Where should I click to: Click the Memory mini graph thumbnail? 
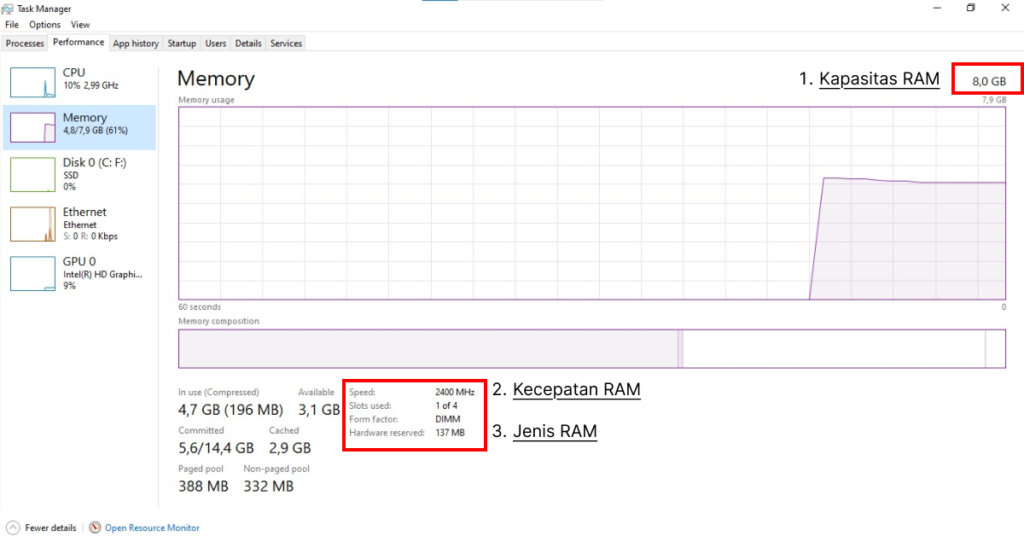tap(33, 127)
